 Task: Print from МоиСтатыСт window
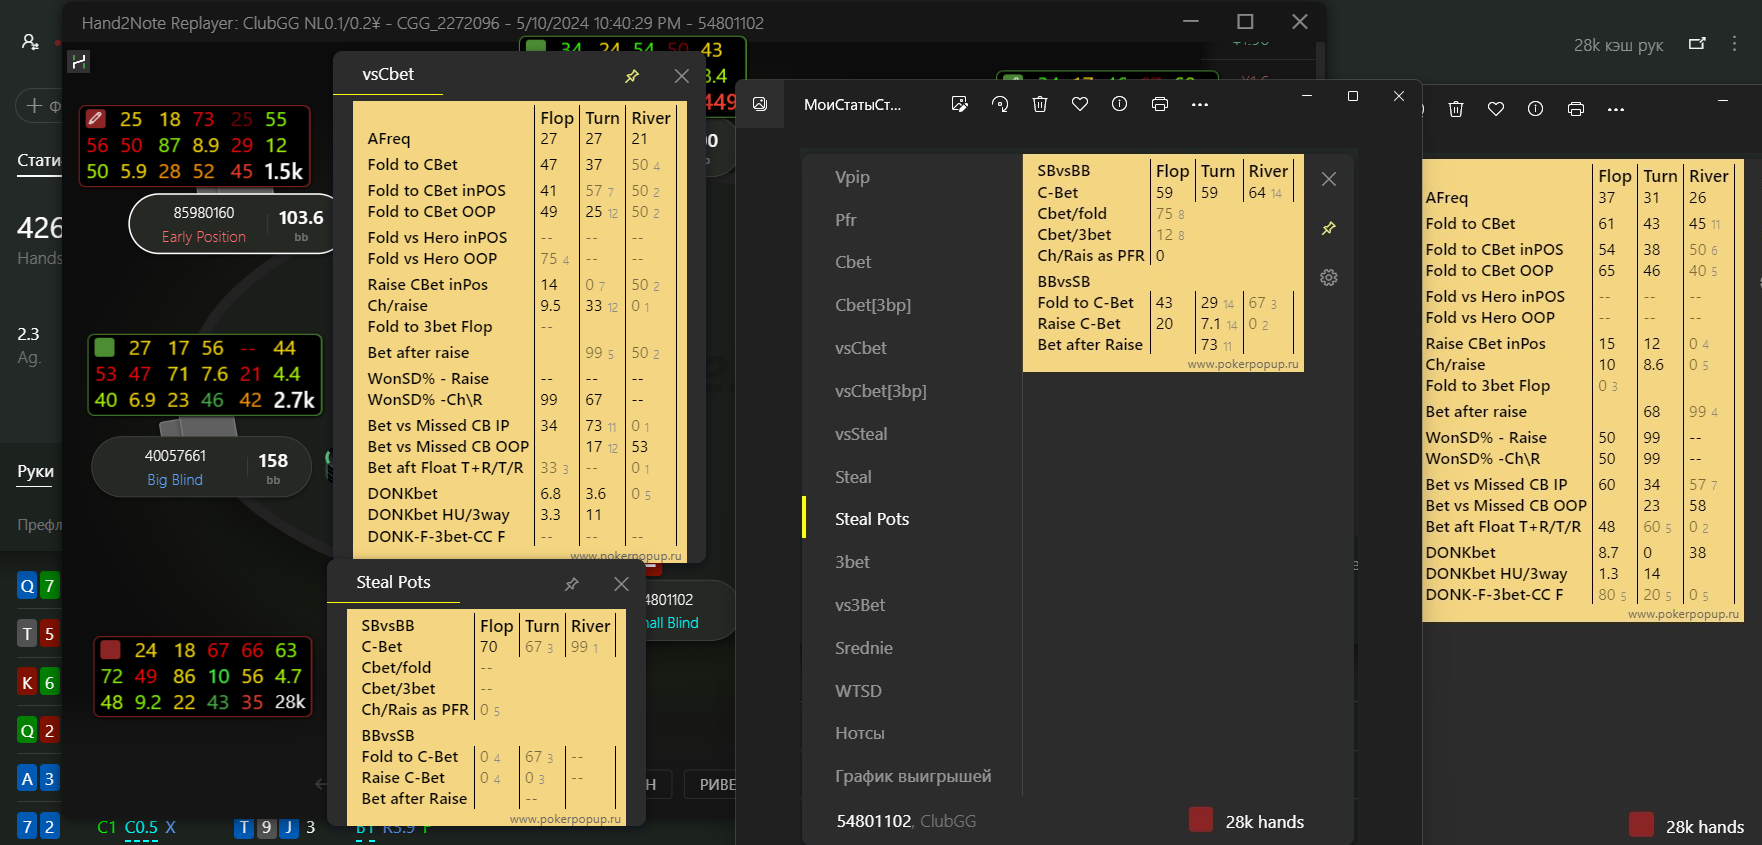pos(1160,104)
